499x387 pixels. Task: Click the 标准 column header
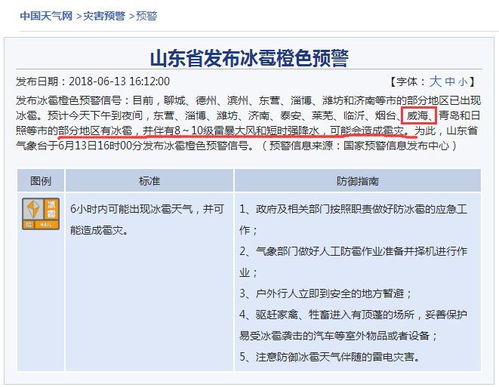click(x=149, y=181)
